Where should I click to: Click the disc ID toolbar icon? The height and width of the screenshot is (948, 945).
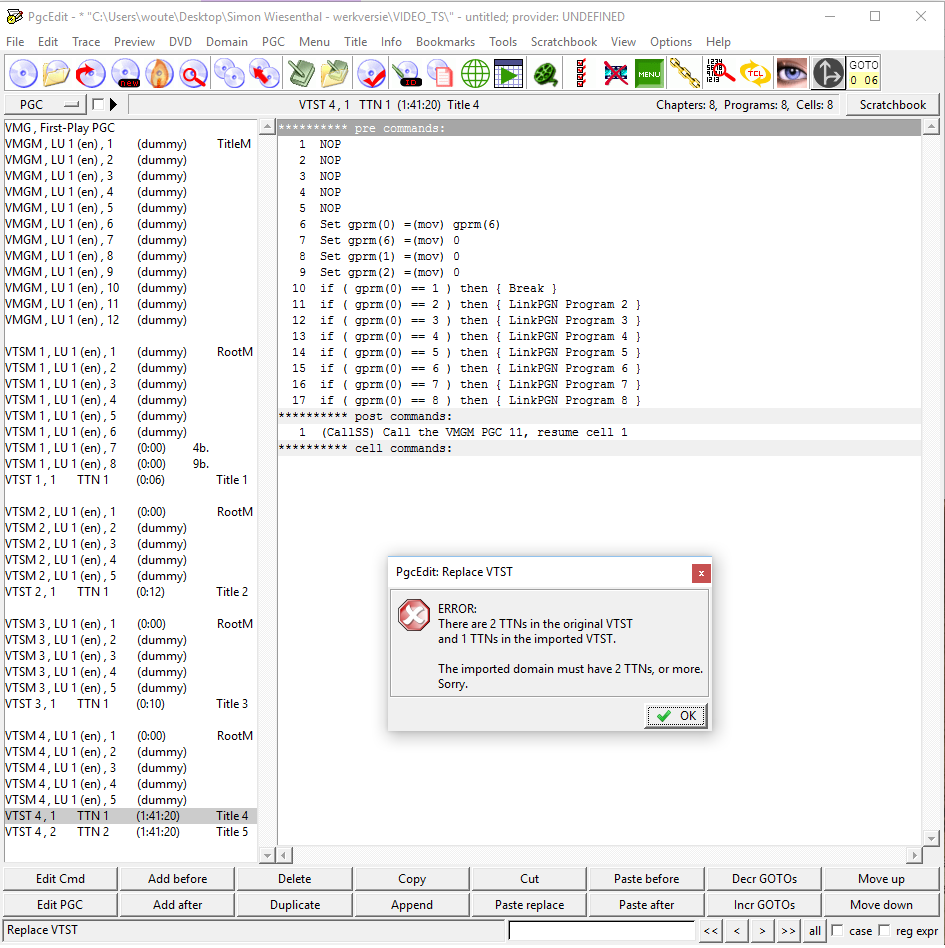pos(406,74)
